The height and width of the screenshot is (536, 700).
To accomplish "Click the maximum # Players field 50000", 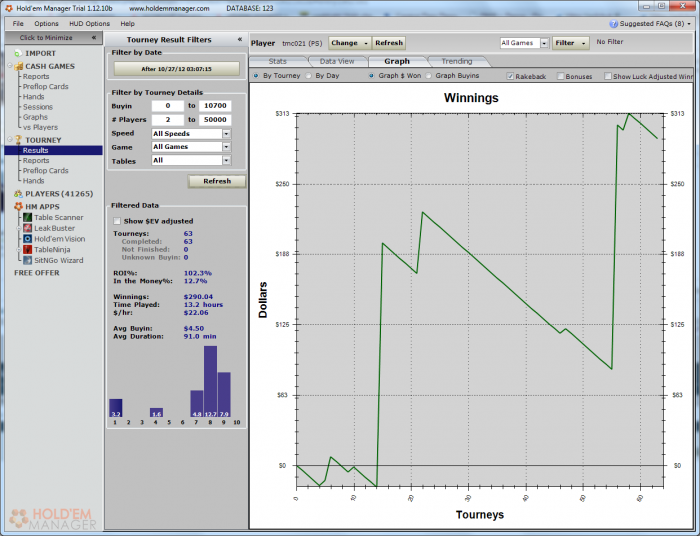I will 215,120.
